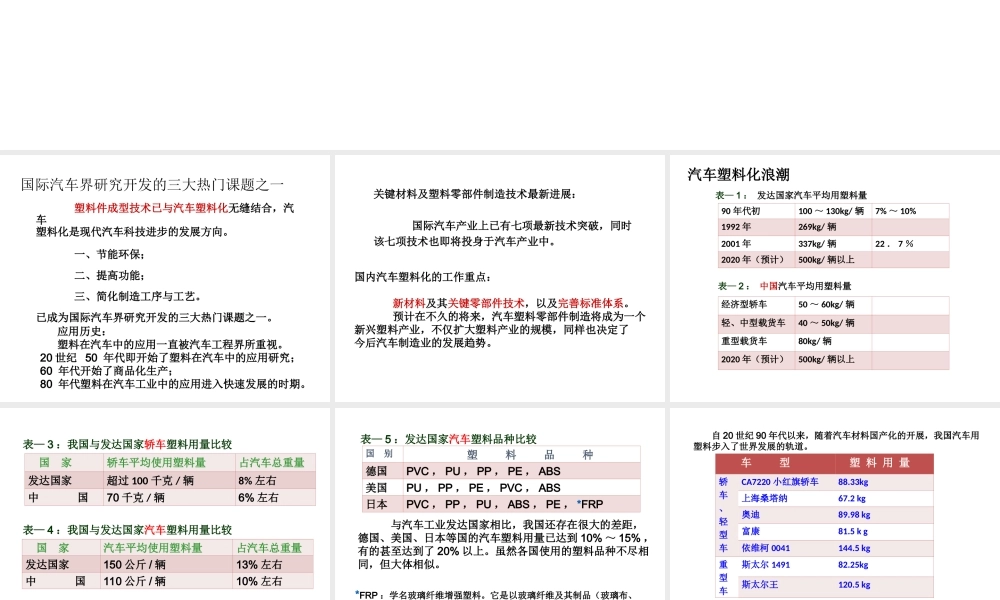Open slide about 关键材料及塑料零部件制造技术最新进展
The width and height of the screenshot is (1000, 600).
[499, 279]
